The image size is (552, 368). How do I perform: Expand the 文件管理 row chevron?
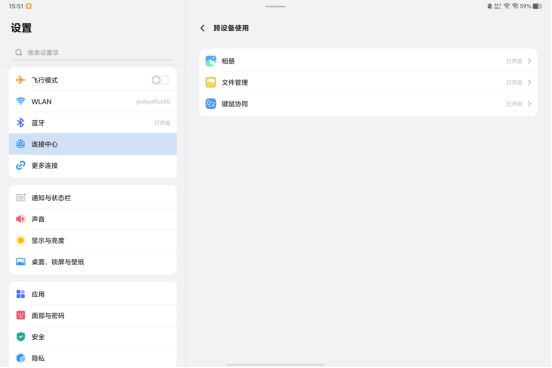[x=529, y=82]
